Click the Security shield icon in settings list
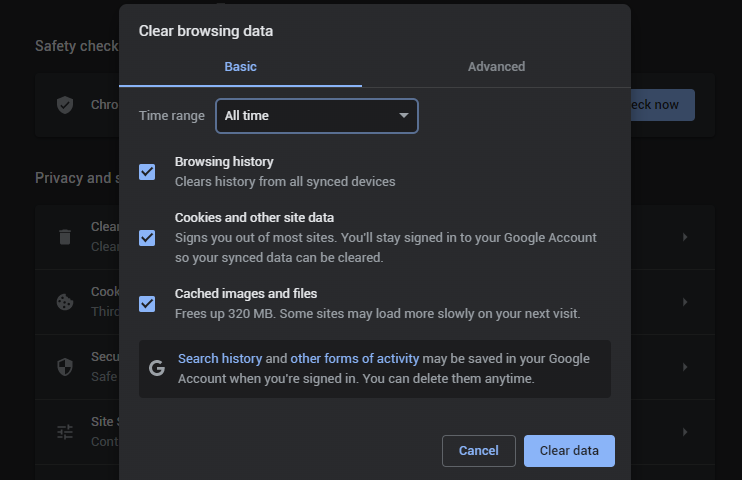 65,367
